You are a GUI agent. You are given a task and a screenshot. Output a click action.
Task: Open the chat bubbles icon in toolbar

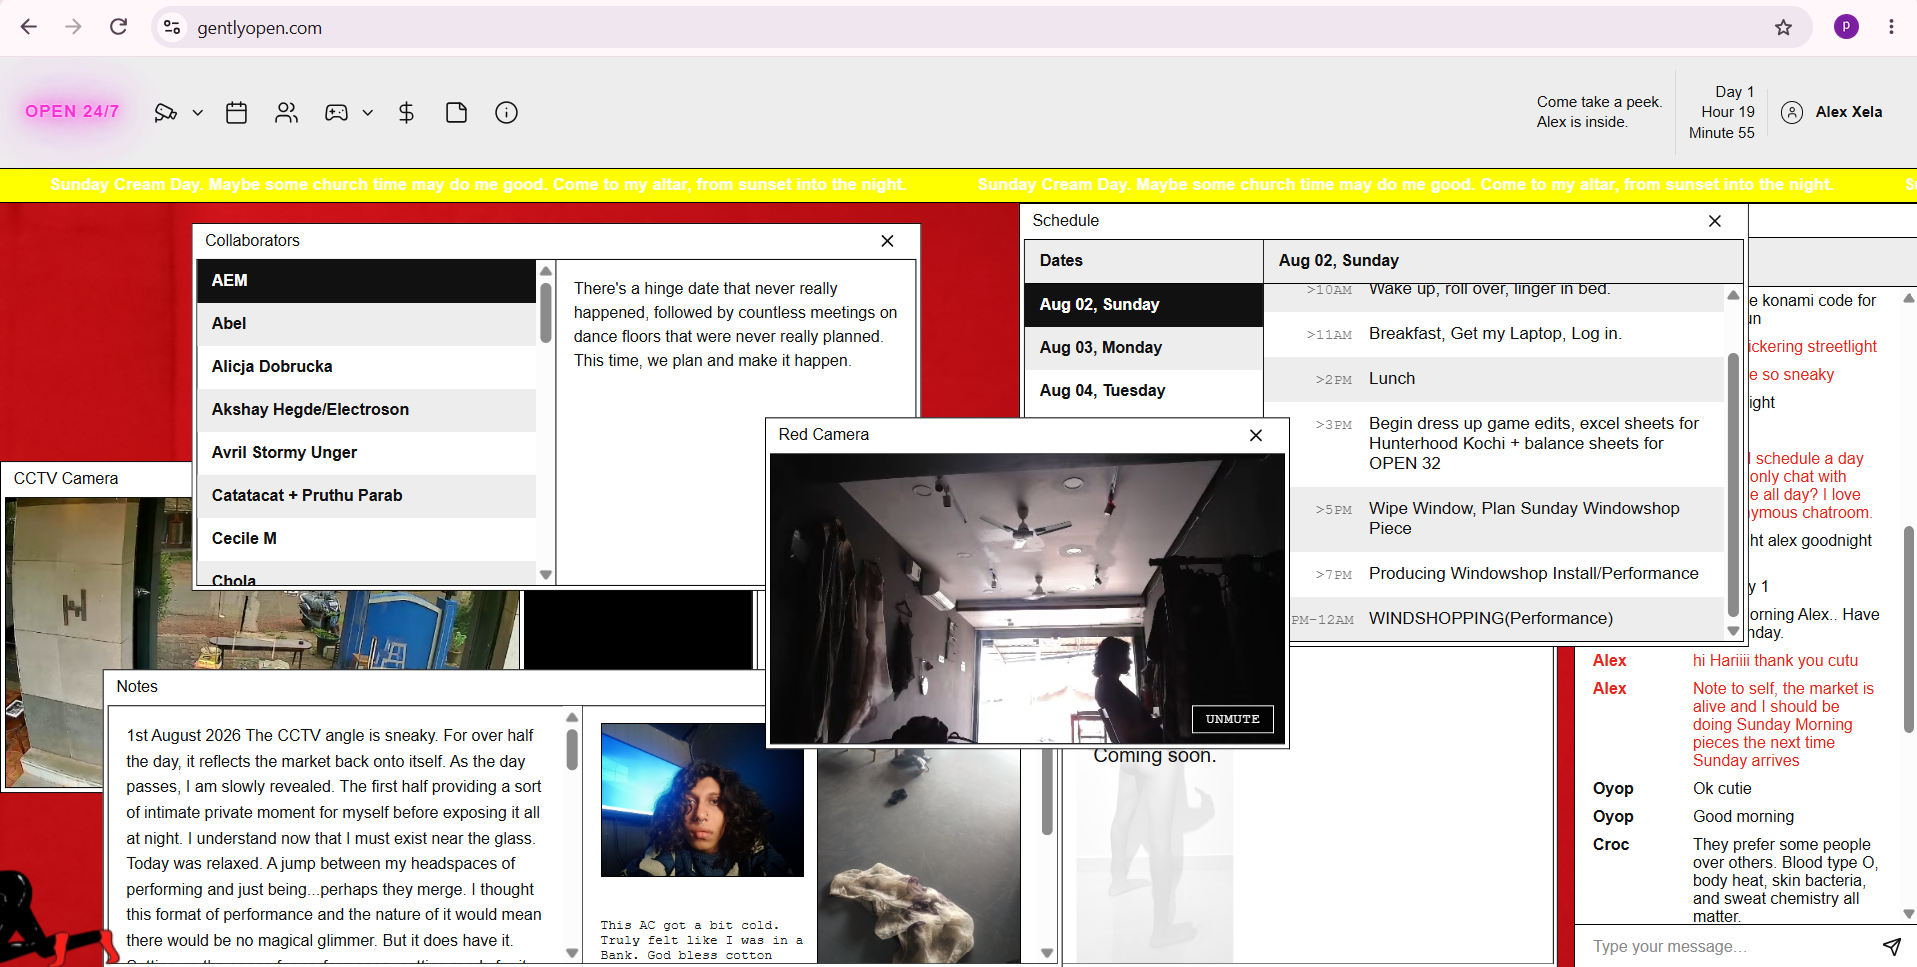[x=165, y=113]
